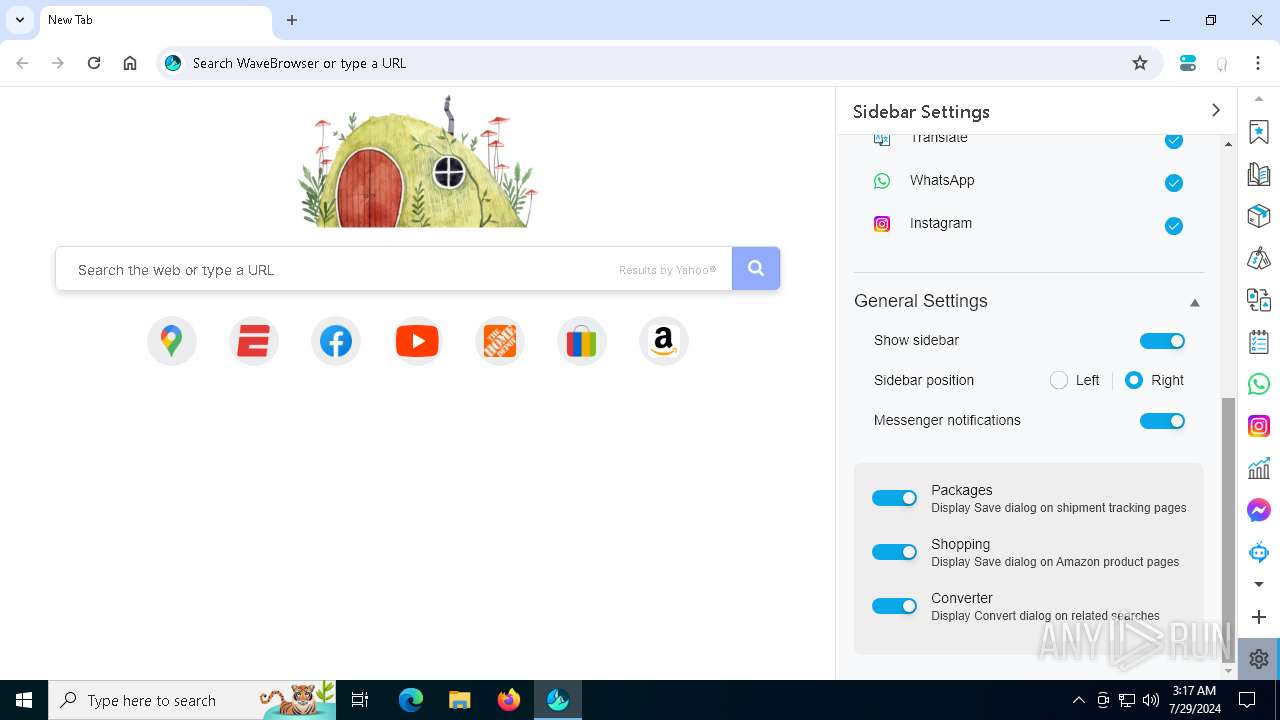
Task: Turn off Show sidebar toggle
Action: [1162, 341]
